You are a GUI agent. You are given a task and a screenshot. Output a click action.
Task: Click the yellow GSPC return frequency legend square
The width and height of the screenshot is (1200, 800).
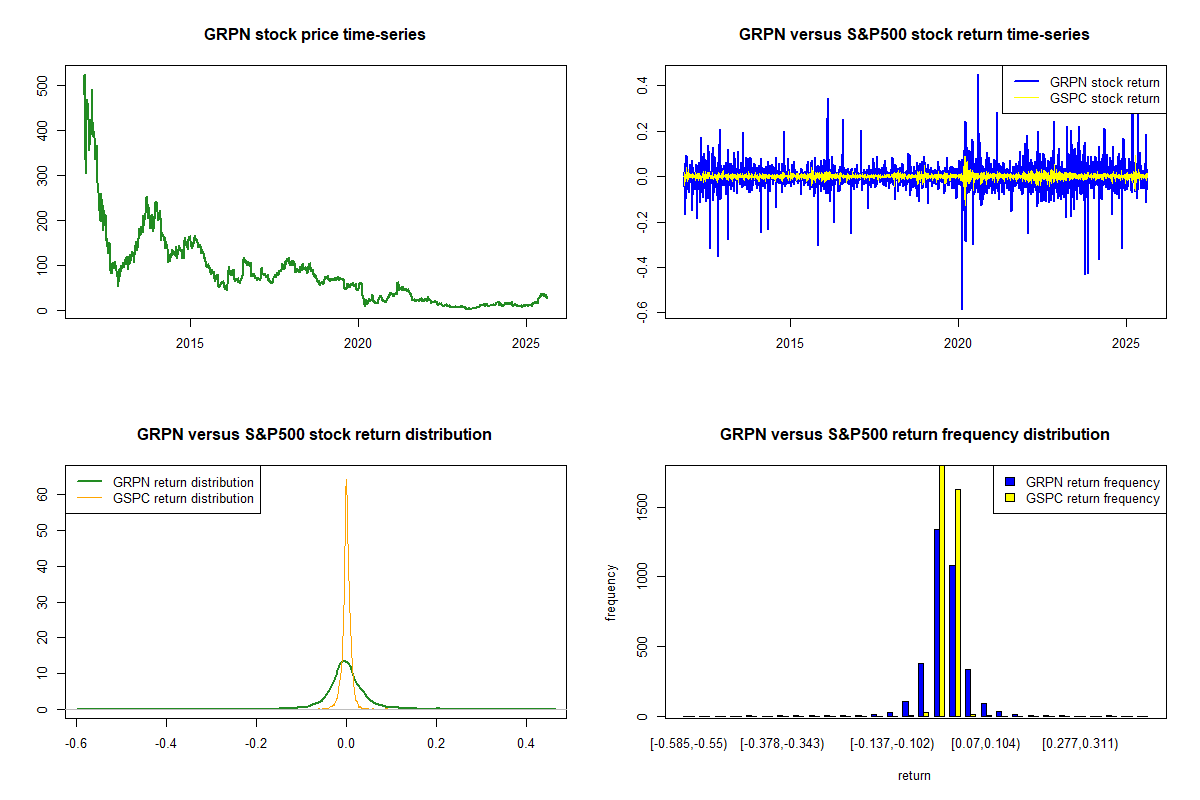[1010, 498]
